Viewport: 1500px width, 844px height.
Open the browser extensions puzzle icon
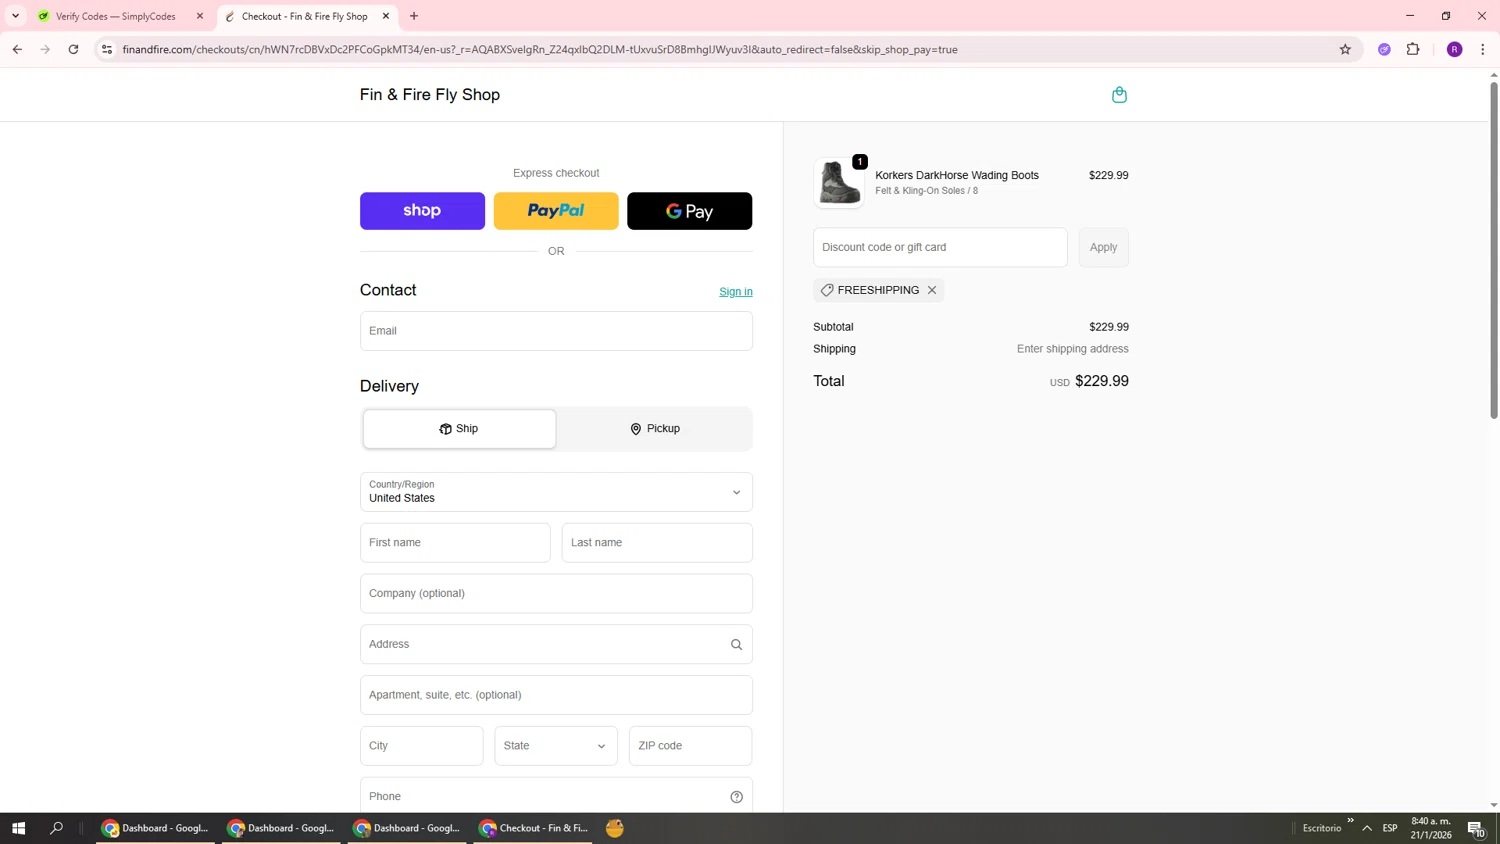pos(1413,49)
